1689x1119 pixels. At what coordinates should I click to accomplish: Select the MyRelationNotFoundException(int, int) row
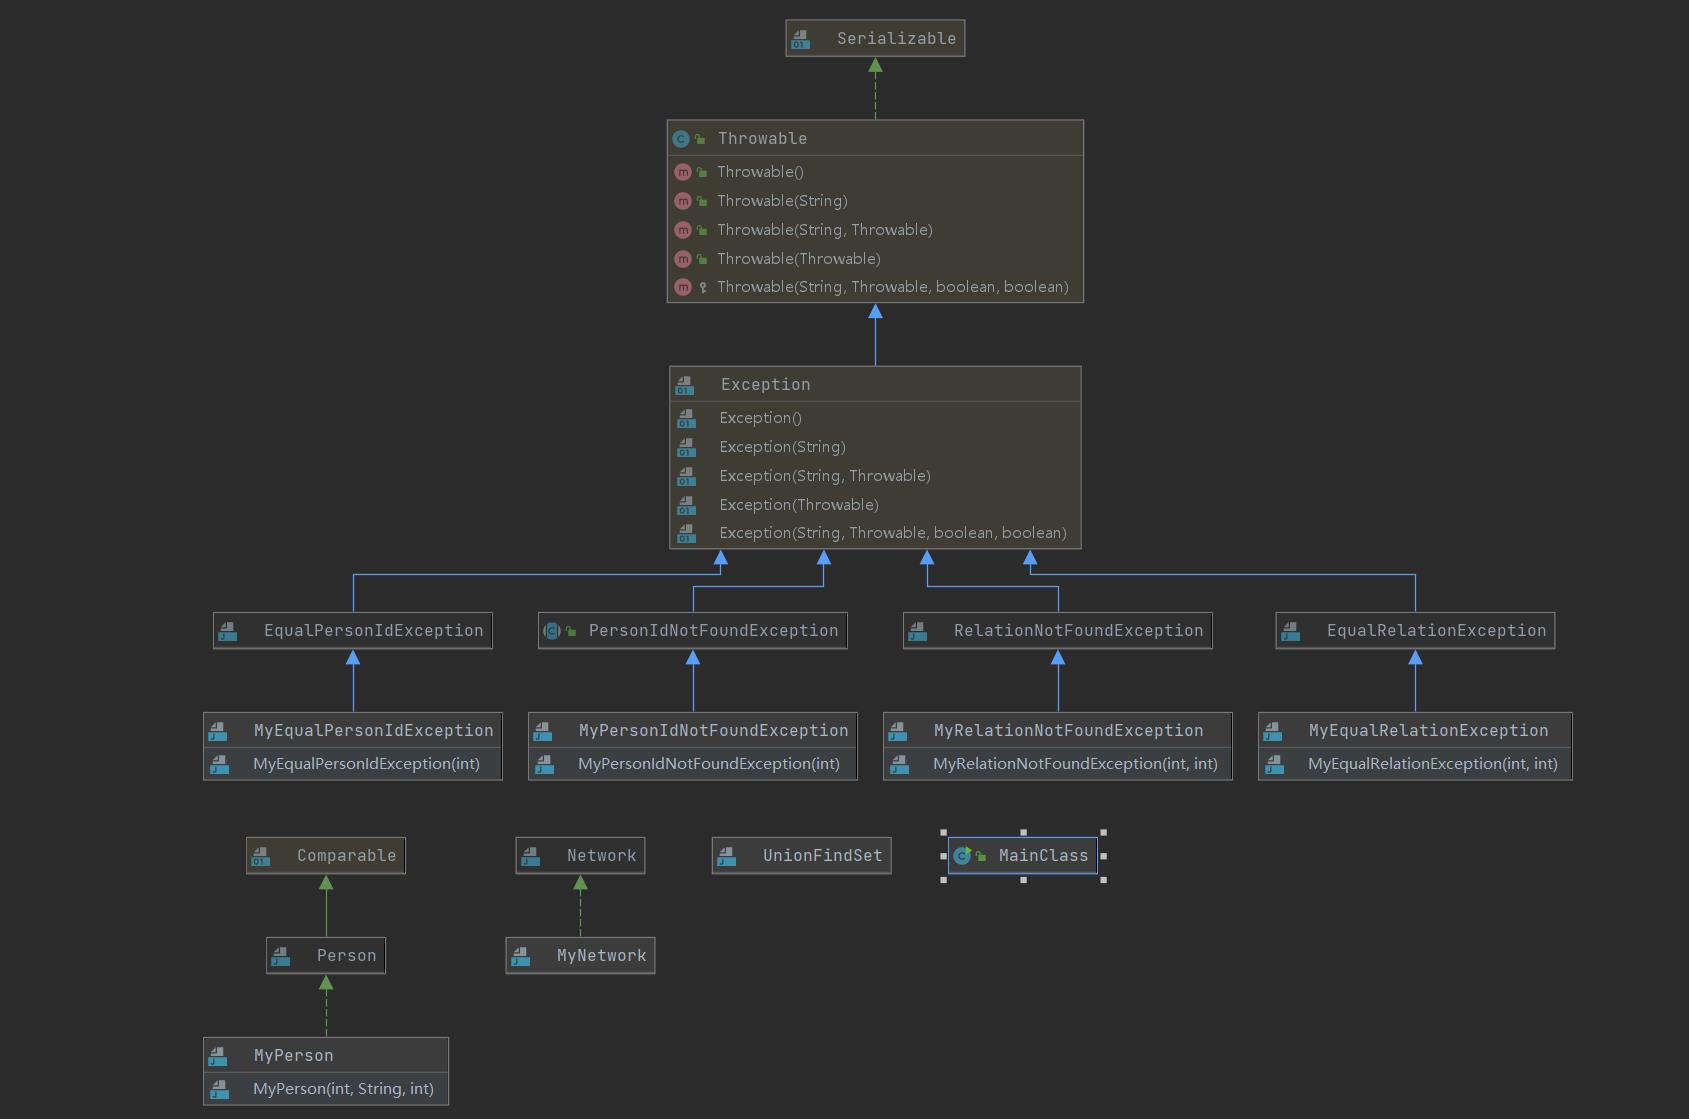tap(1058, 764)
